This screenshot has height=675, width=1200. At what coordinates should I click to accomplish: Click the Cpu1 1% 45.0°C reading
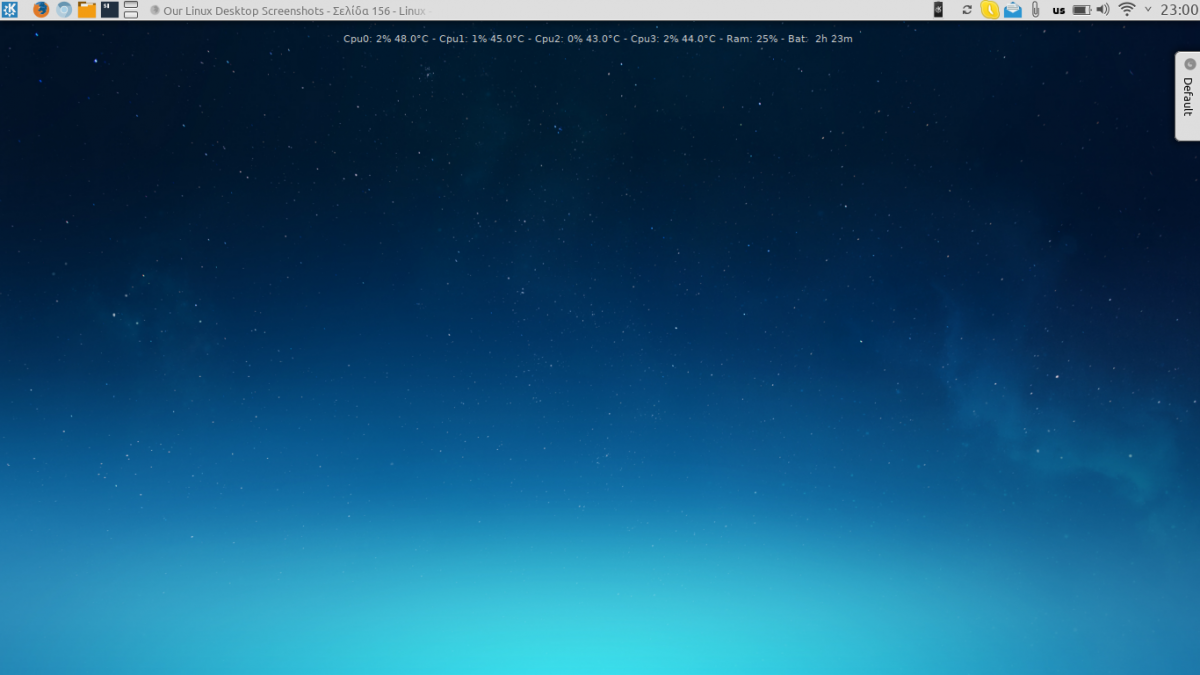click(481, 39)
